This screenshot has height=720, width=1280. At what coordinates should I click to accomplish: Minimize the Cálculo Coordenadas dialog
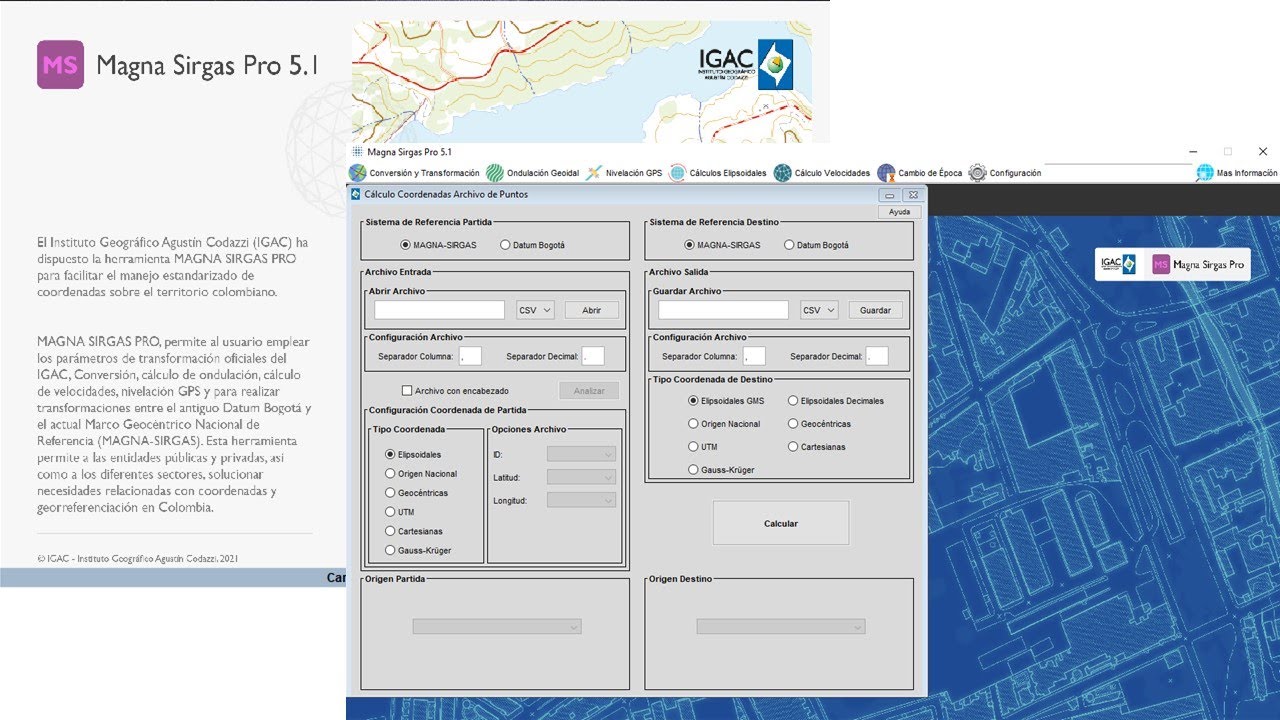(x=889, y=195)
